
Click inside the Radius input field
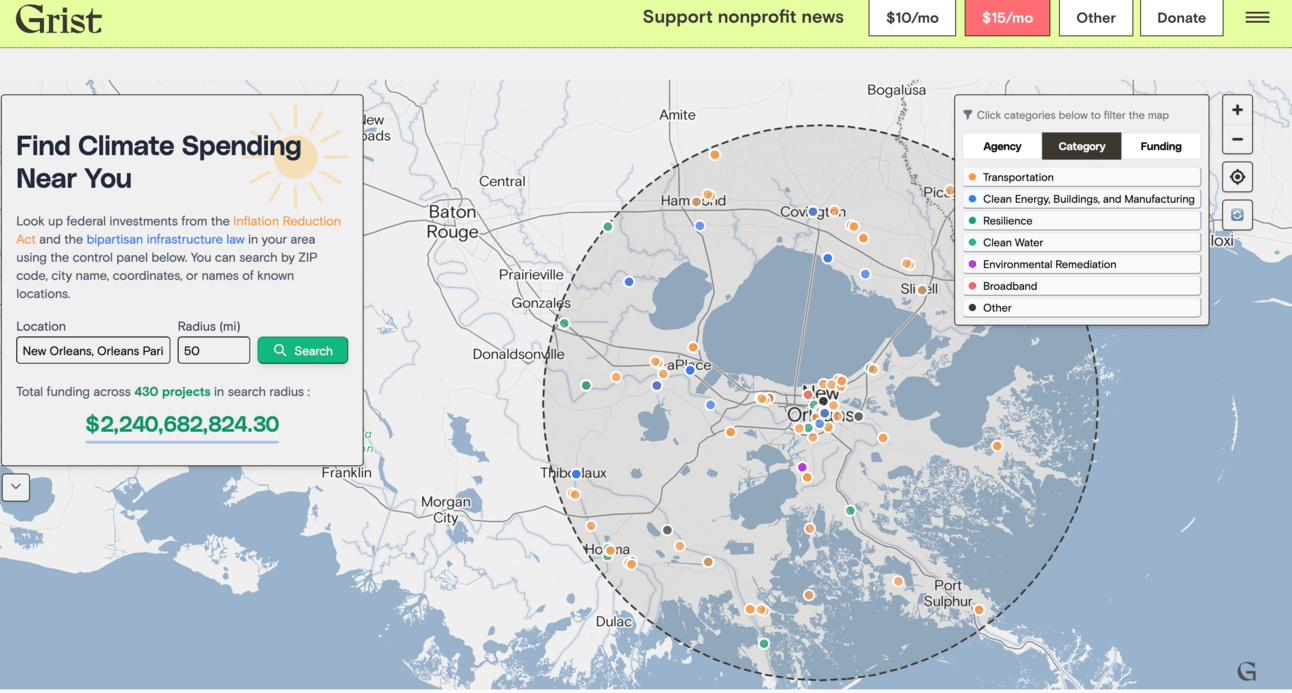point(213,350)
